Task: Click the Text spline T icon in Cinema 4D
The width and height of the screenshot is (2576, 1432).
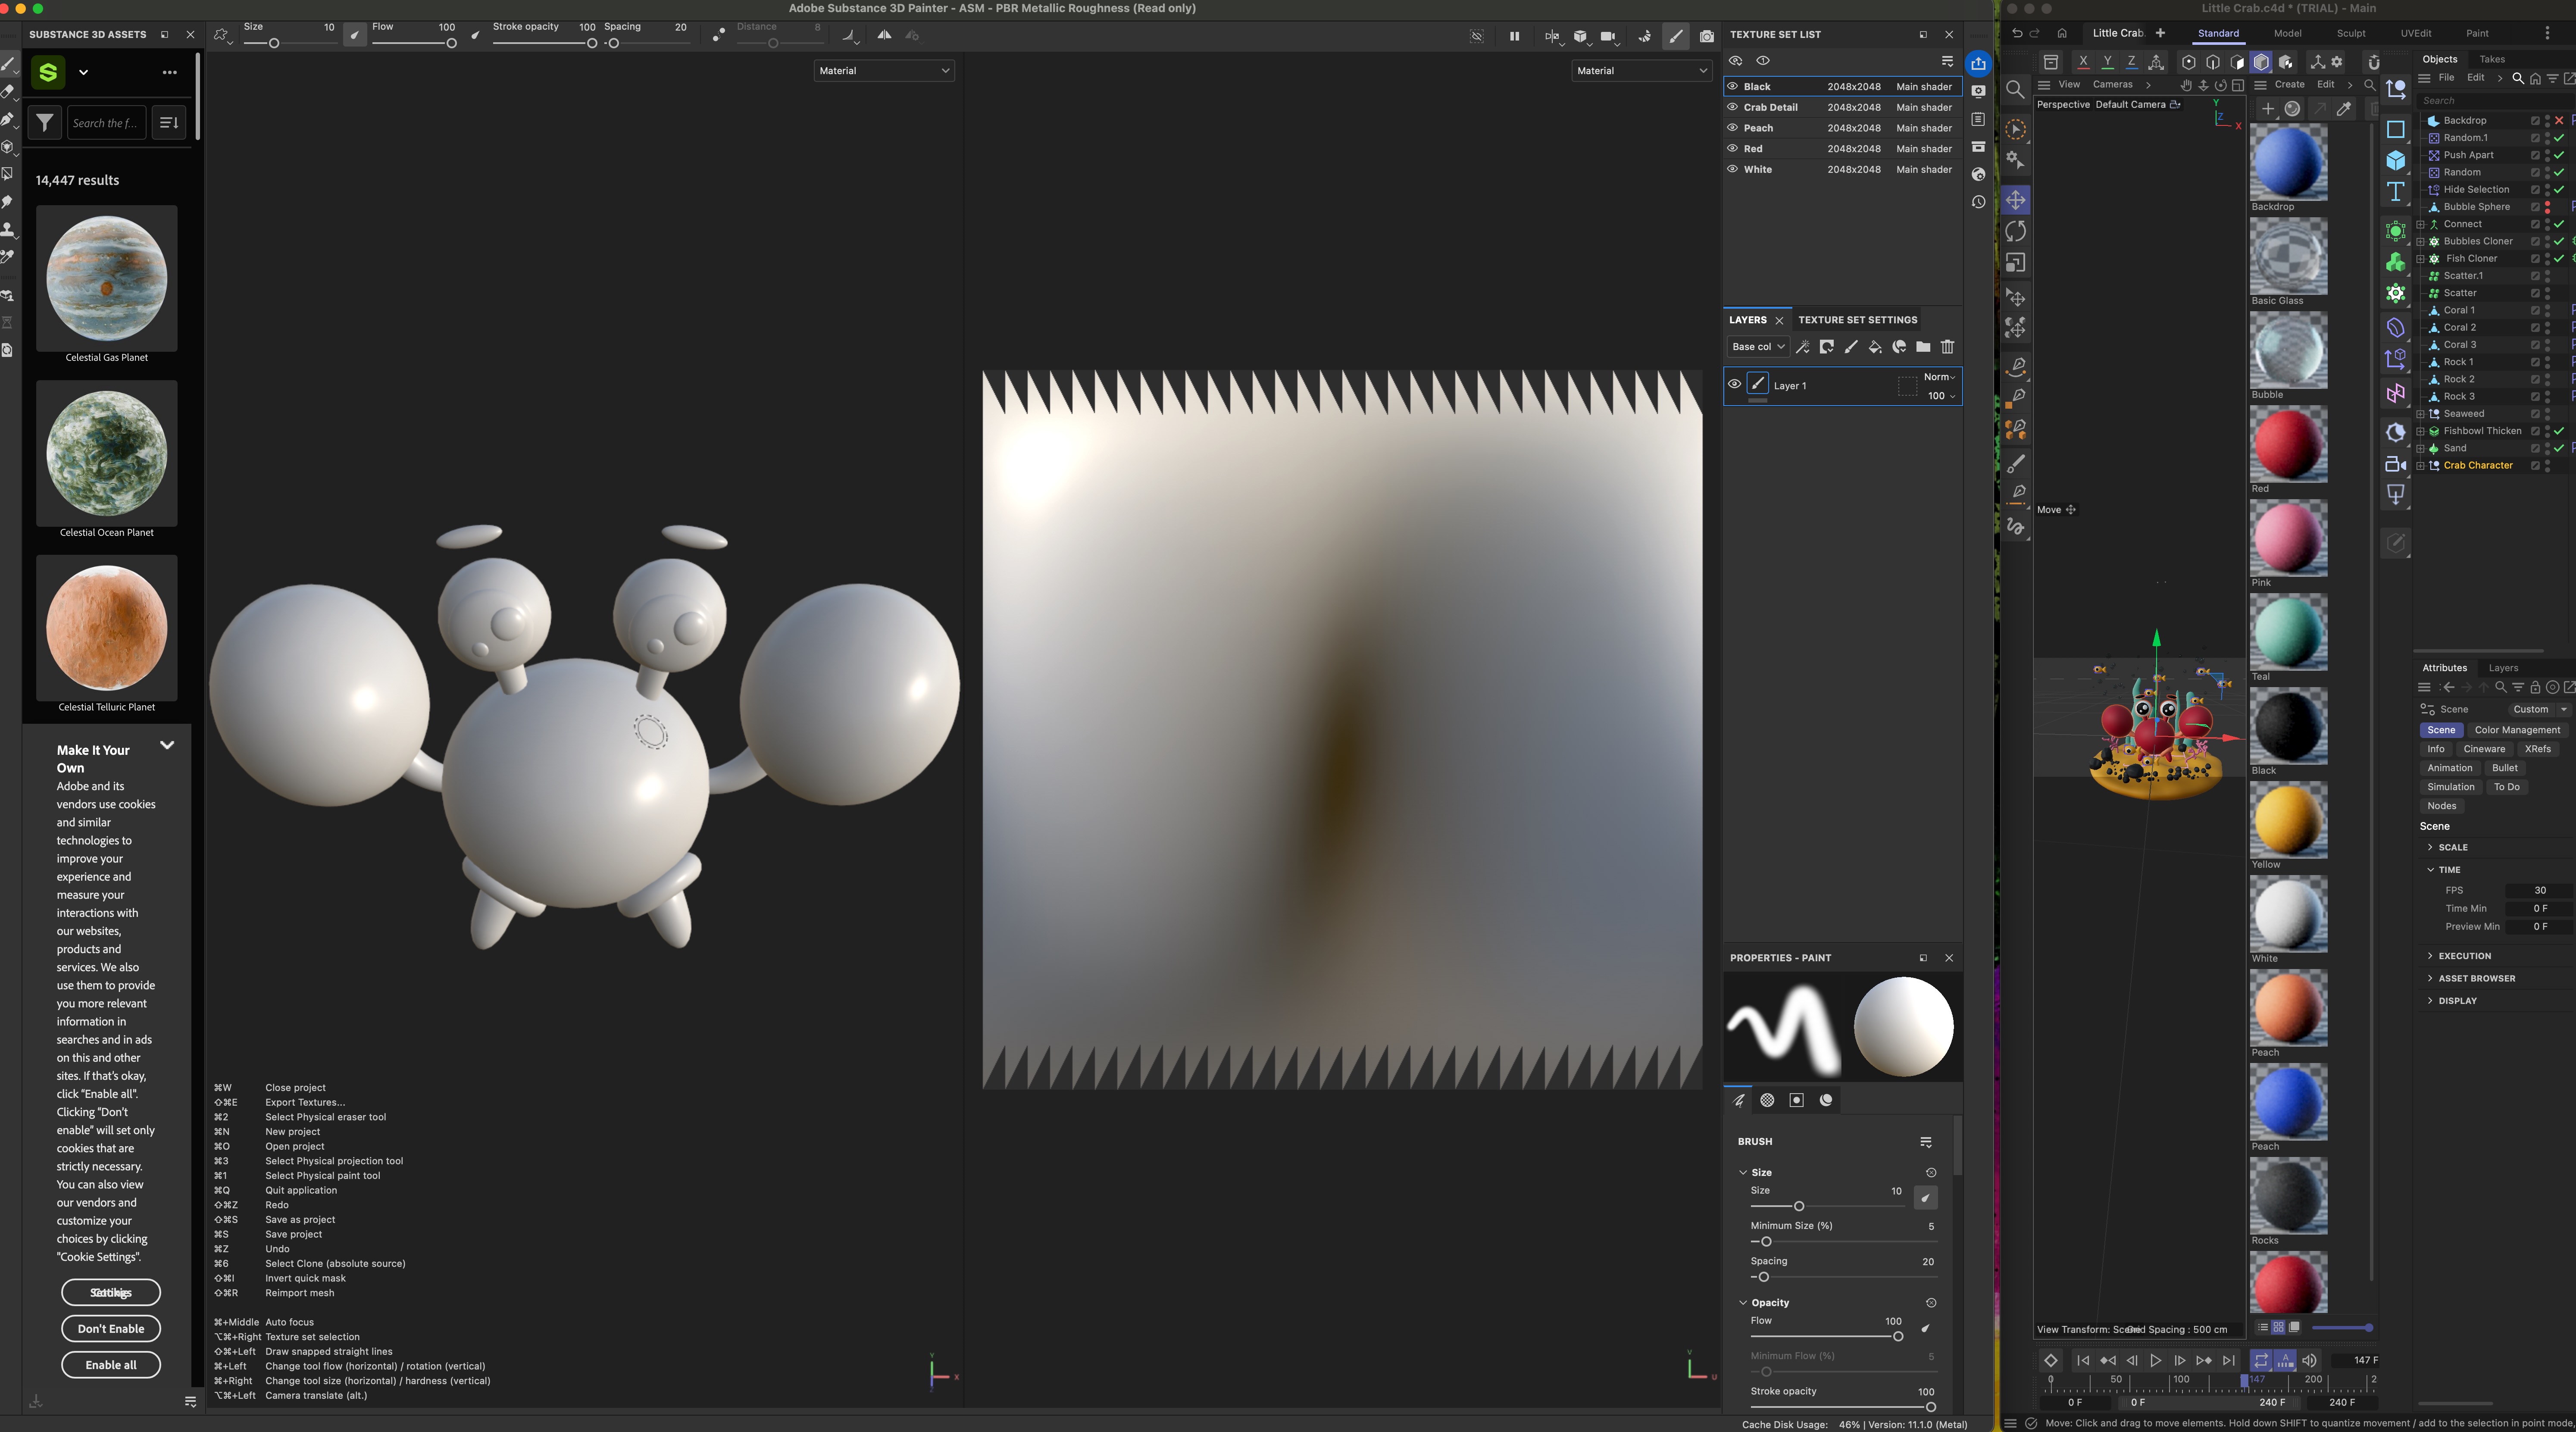Action: pos(2396,192)
